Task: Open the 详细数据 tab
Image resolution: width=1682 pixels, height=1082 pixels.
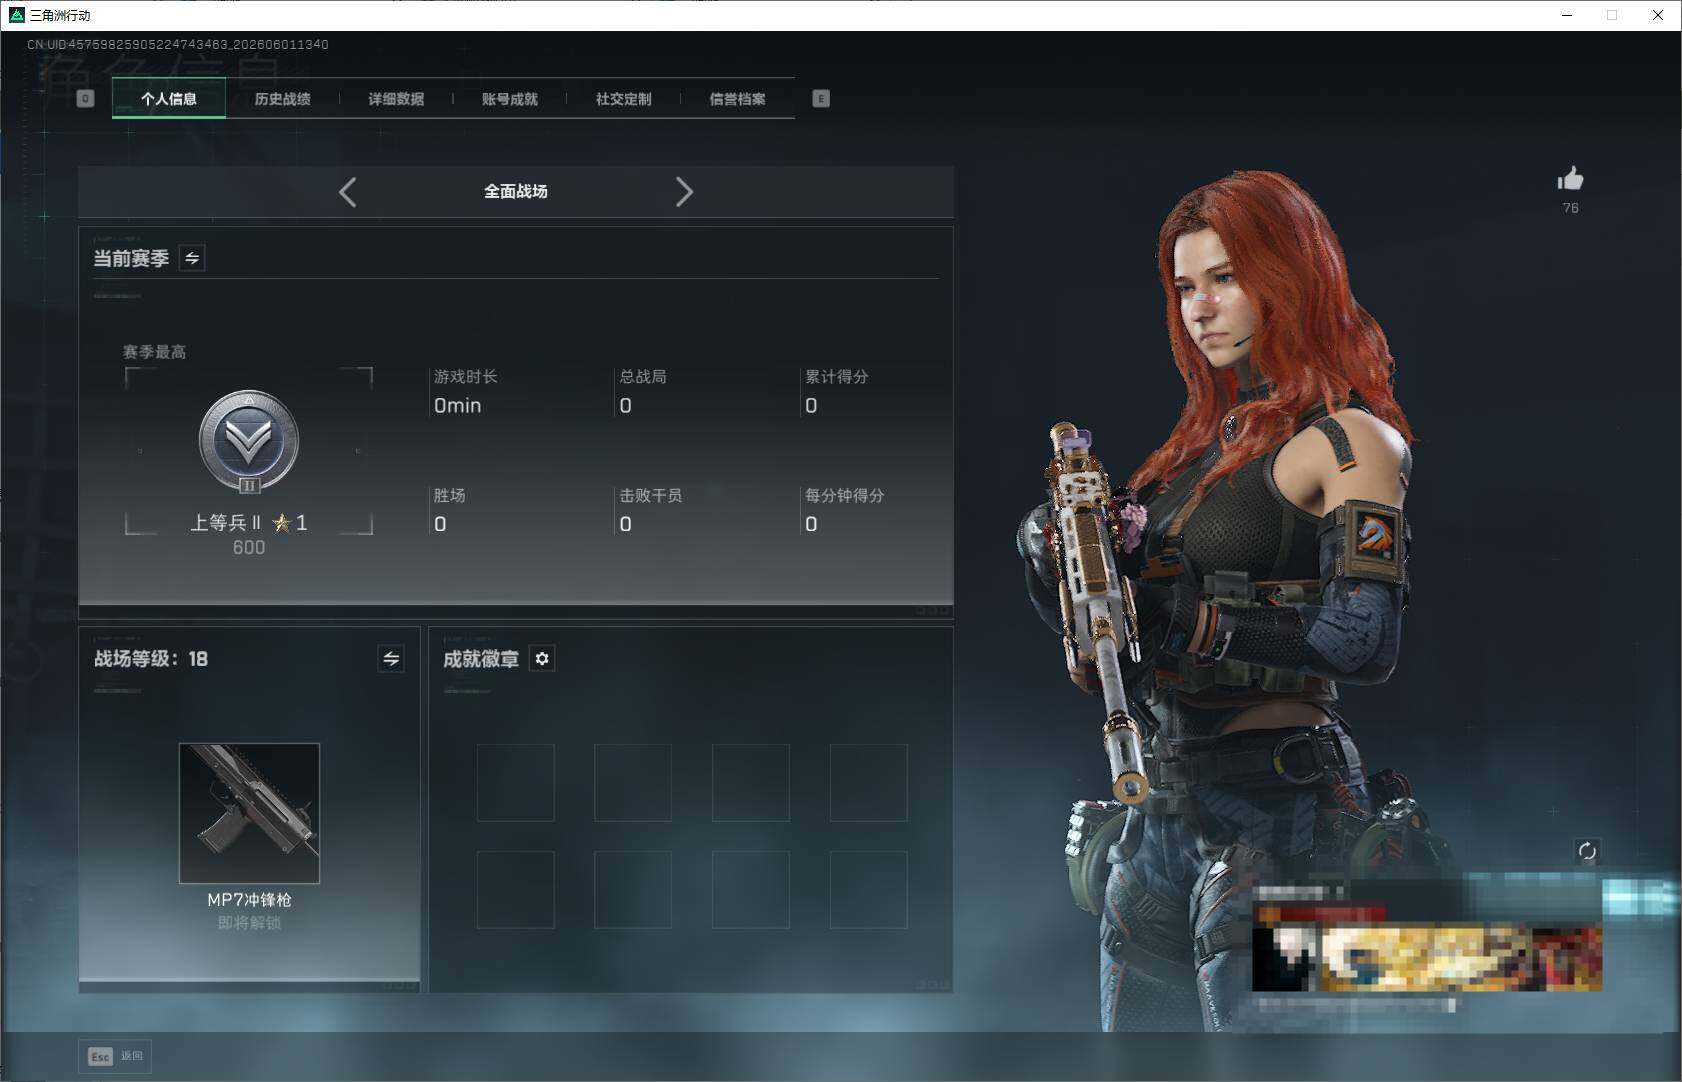Action: [x=396, y=98]
